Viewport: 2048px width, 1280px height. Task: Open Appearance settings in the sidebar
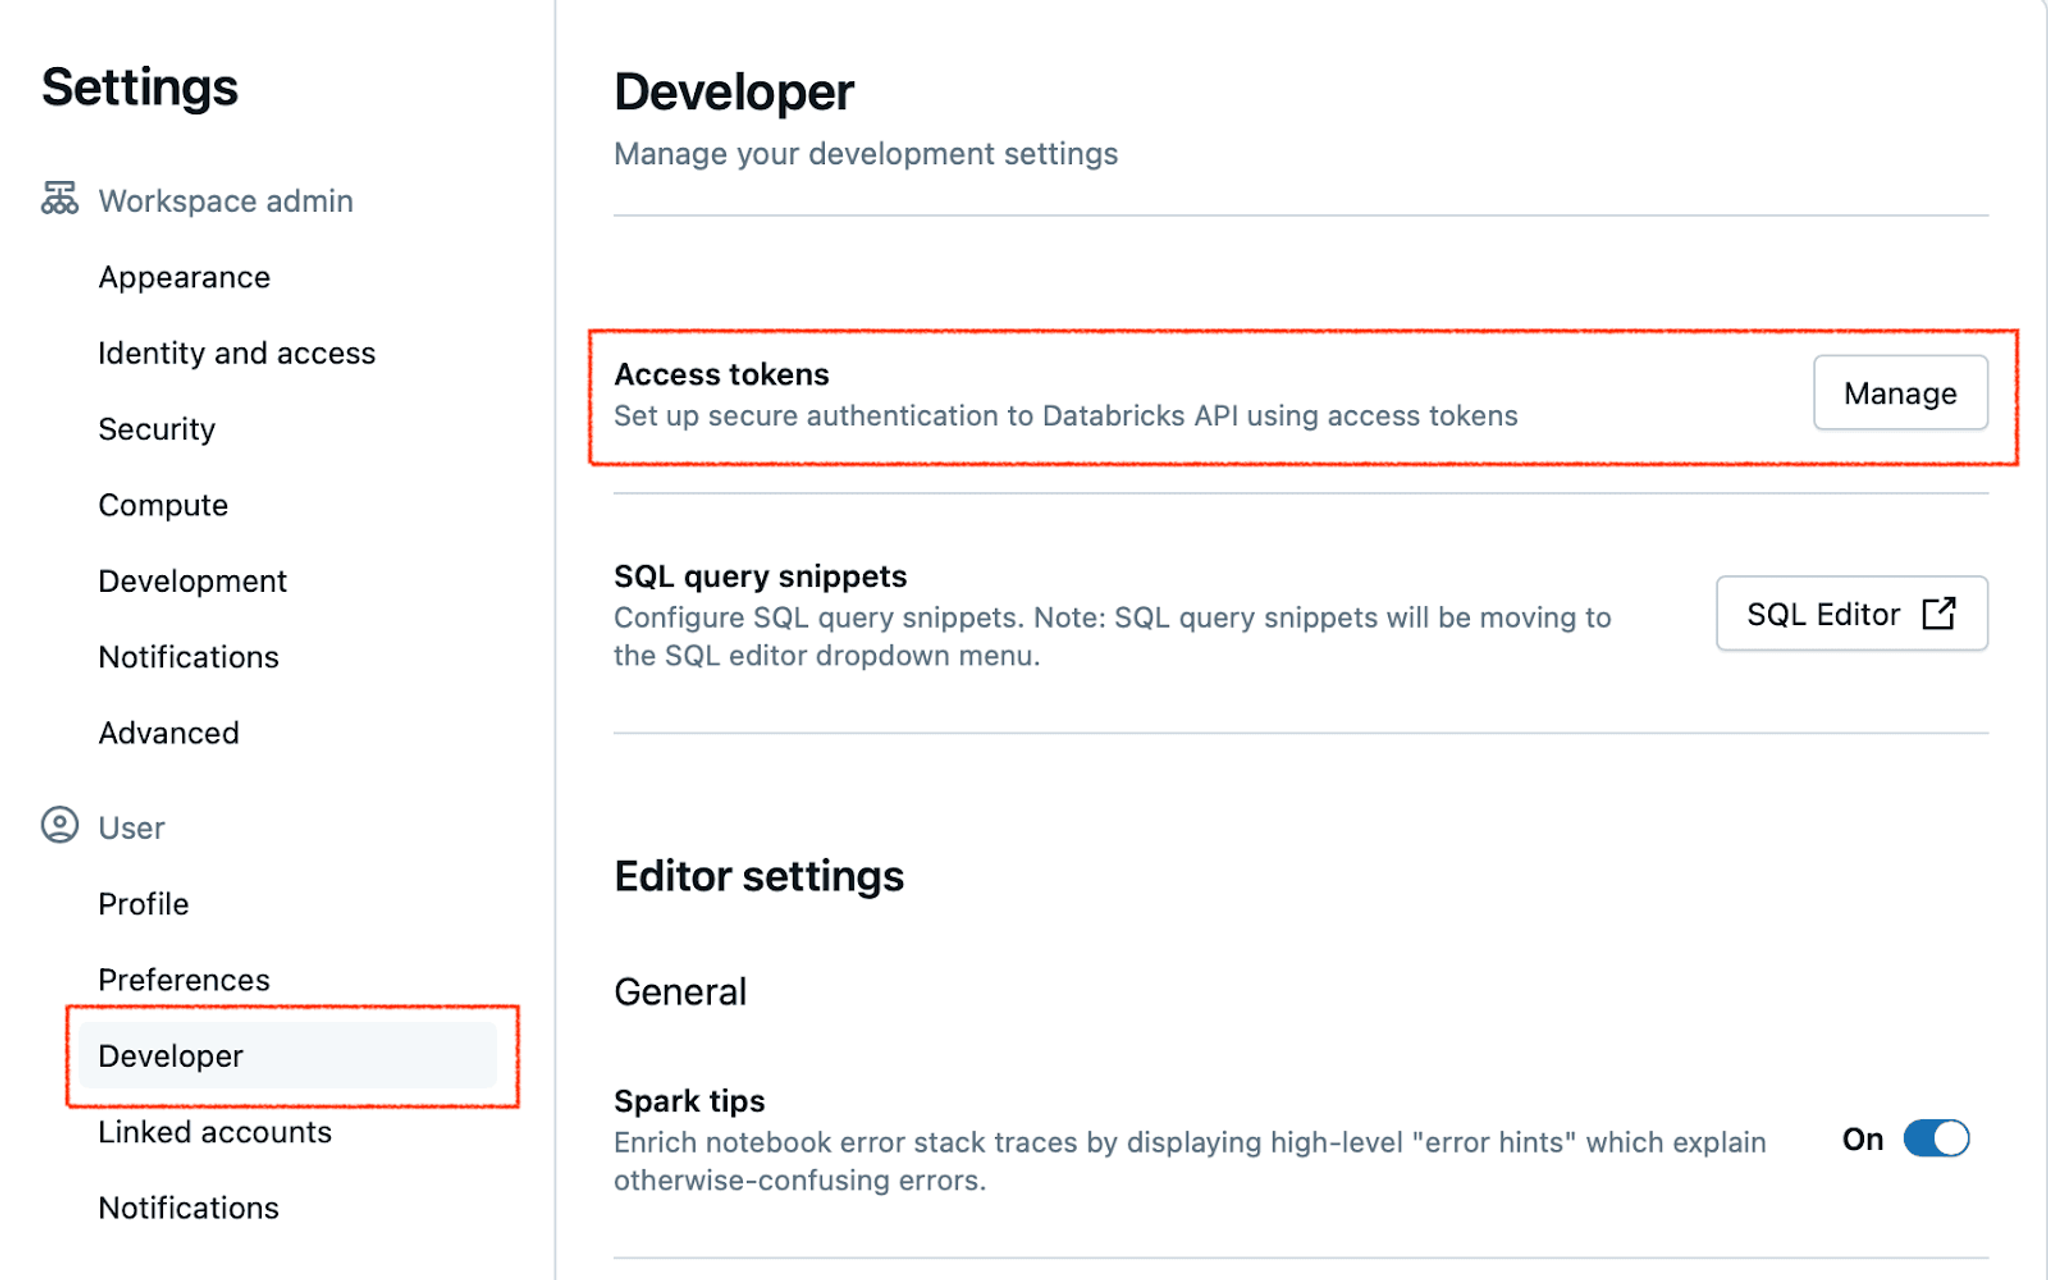click(184, 277)
